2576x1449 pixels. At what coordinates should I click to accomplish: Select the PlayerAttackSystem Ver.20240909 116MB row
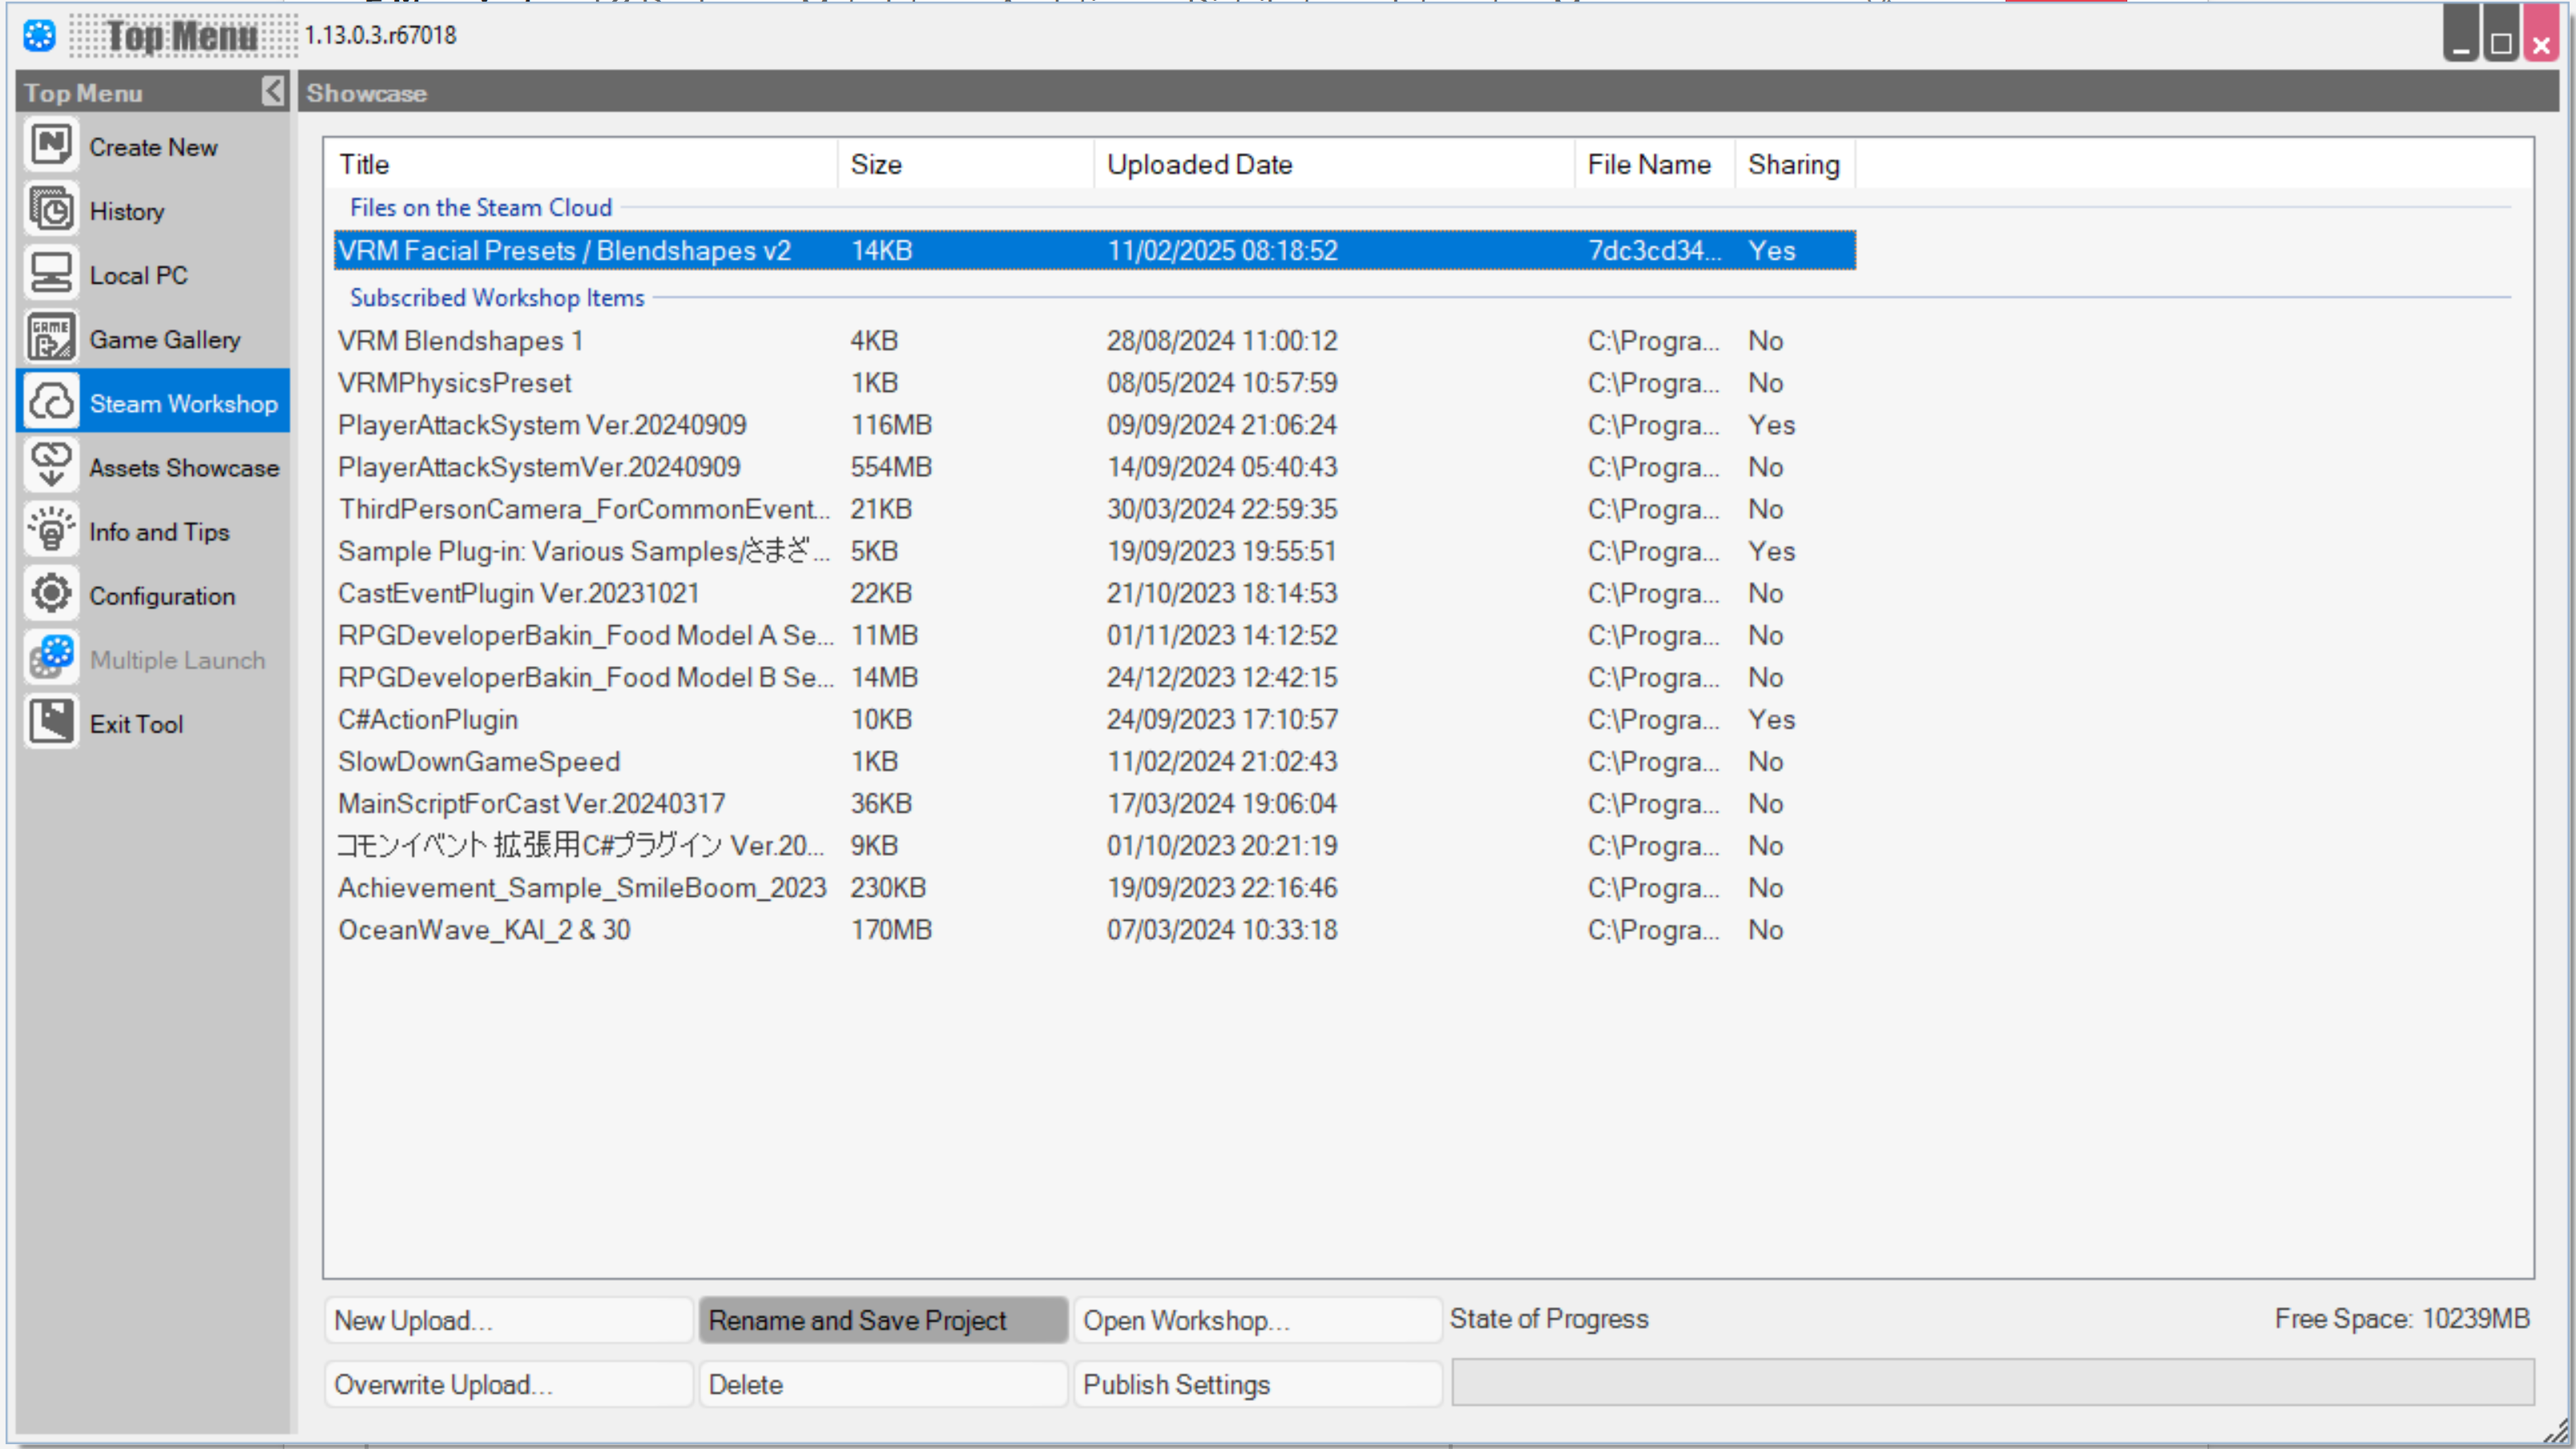(x=542, y=425)
